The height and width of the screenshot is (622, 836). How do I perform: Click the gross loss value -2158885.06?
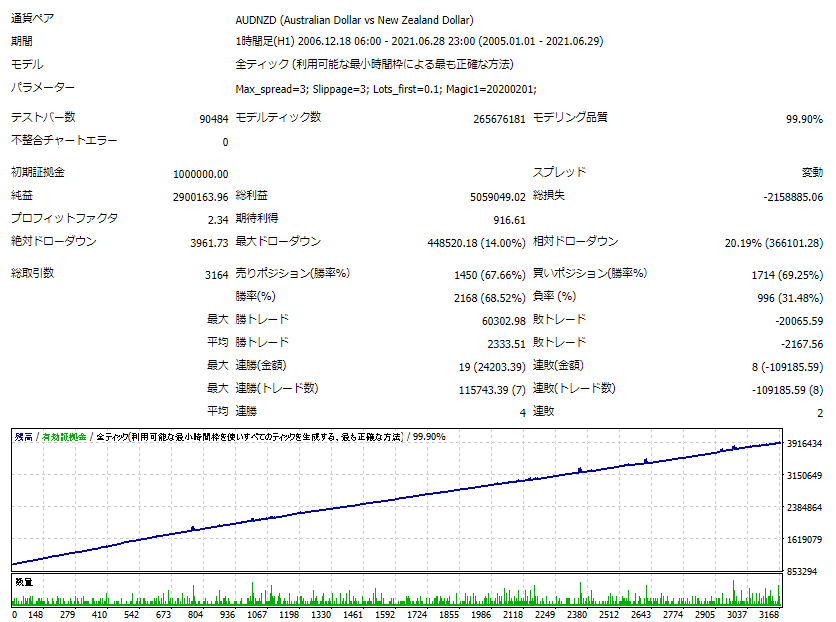[793, 197]
